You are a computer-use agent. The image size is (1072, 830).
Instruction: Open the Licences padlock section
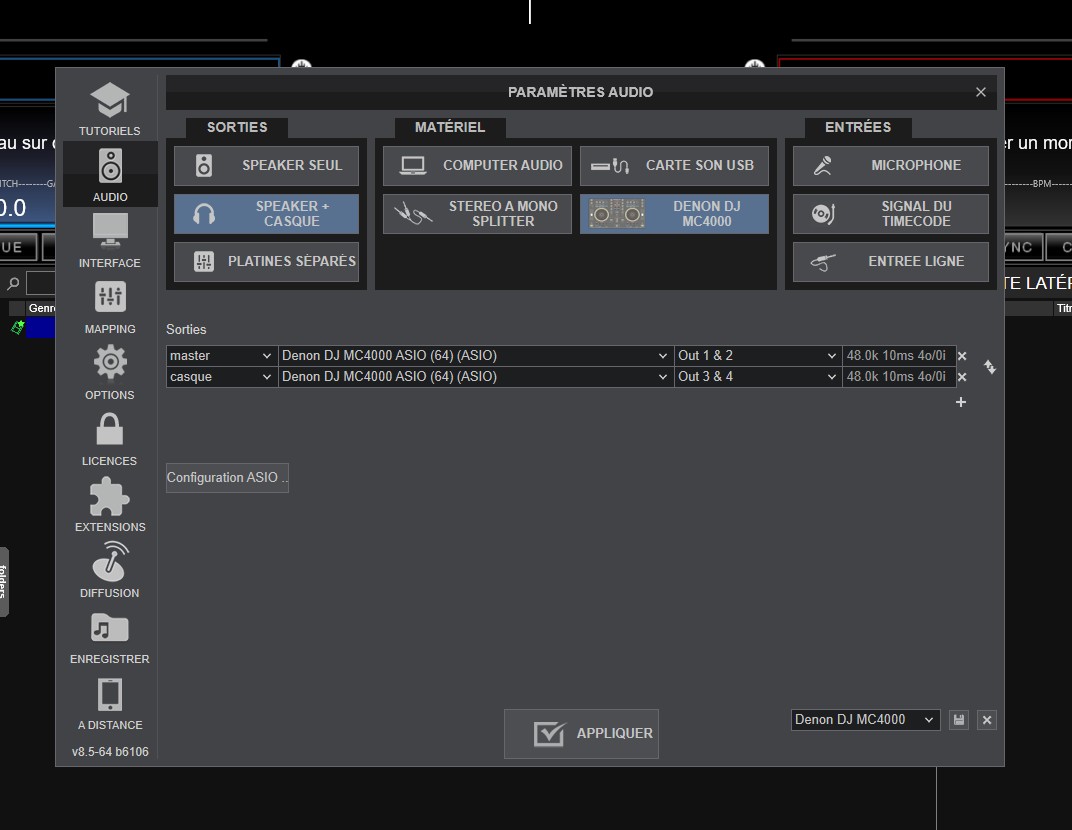(109, 440)
